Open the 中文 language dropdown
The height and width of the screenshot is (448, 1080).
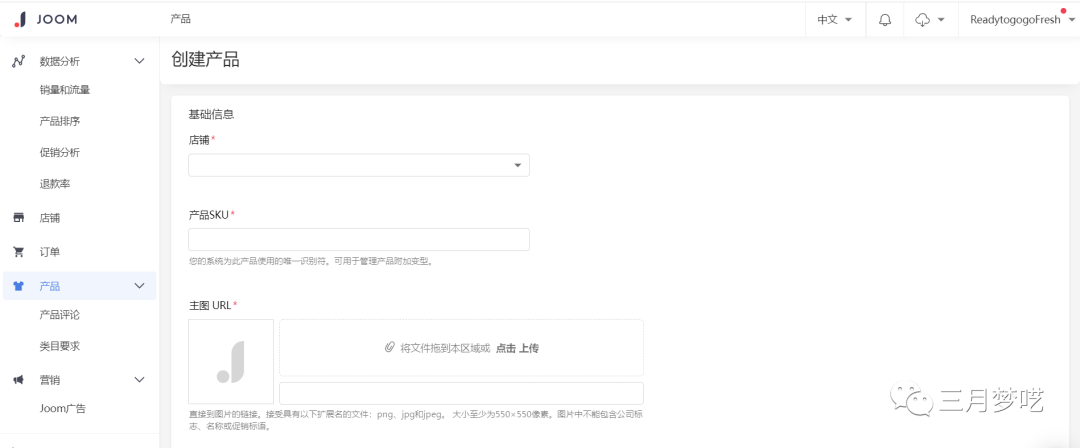tap(834, 20)
